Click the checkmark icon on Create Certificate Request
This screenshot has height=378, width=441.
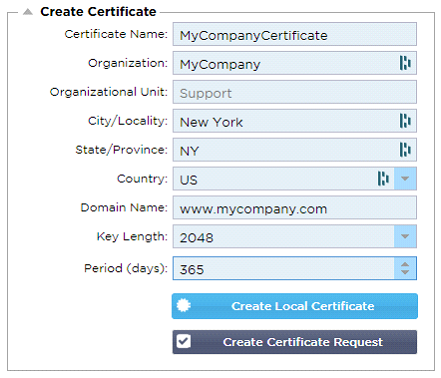click(184, 341)
